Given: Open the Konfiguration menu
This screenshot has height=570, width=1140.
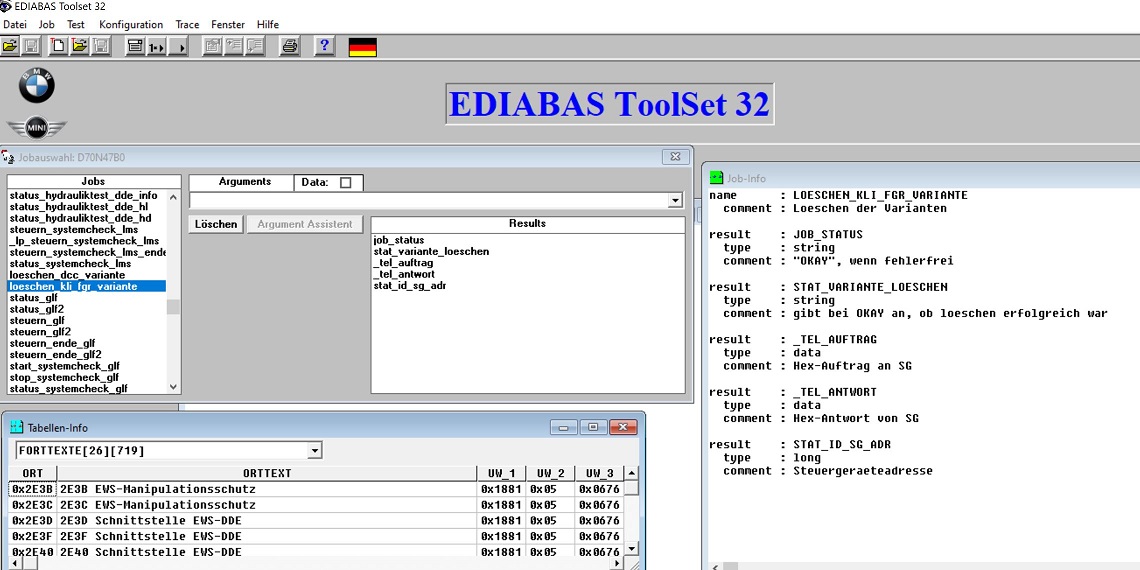Looking at the screenshot, I should (x=132, y=24).
